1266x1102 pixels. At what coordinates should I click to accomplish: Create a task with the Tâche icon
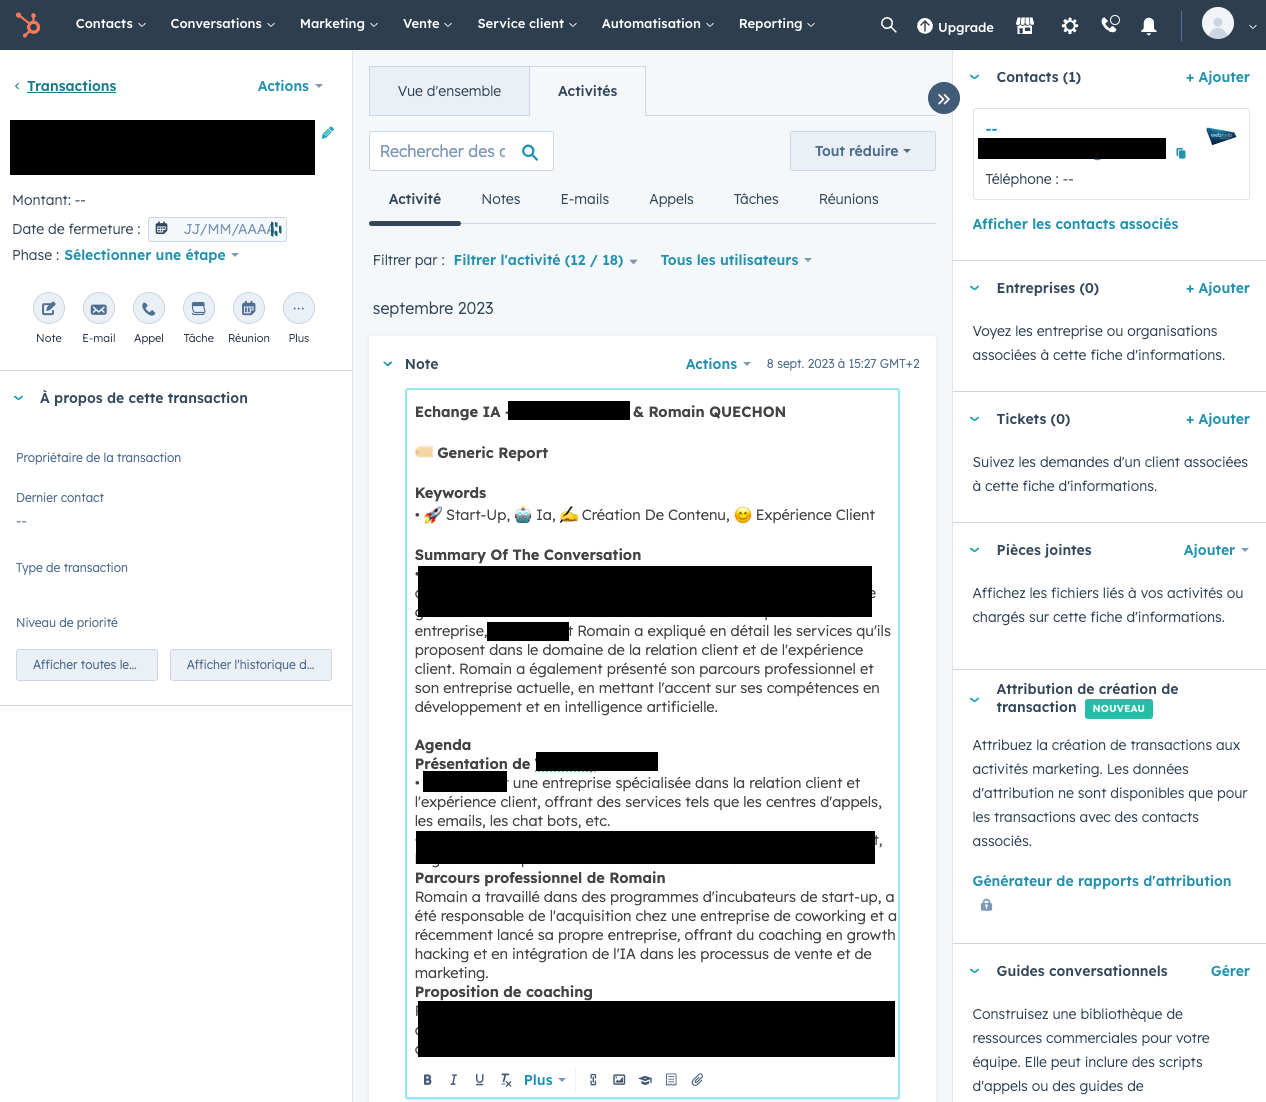click(x=198, y=308)
